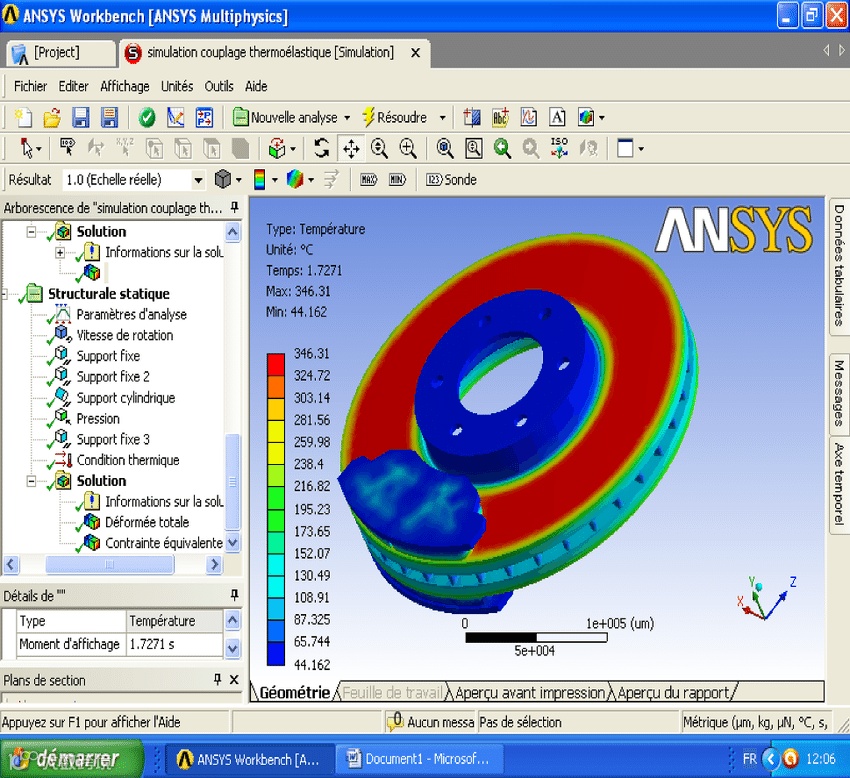Select Condition thermique tree item
The height and width of the screenshot is (778, 850).
(128, 460)
